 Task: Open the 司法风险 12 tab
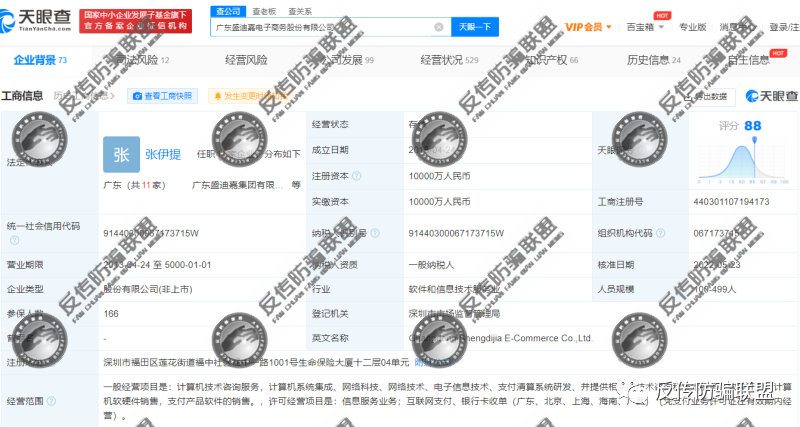click(x=141, y=60)
